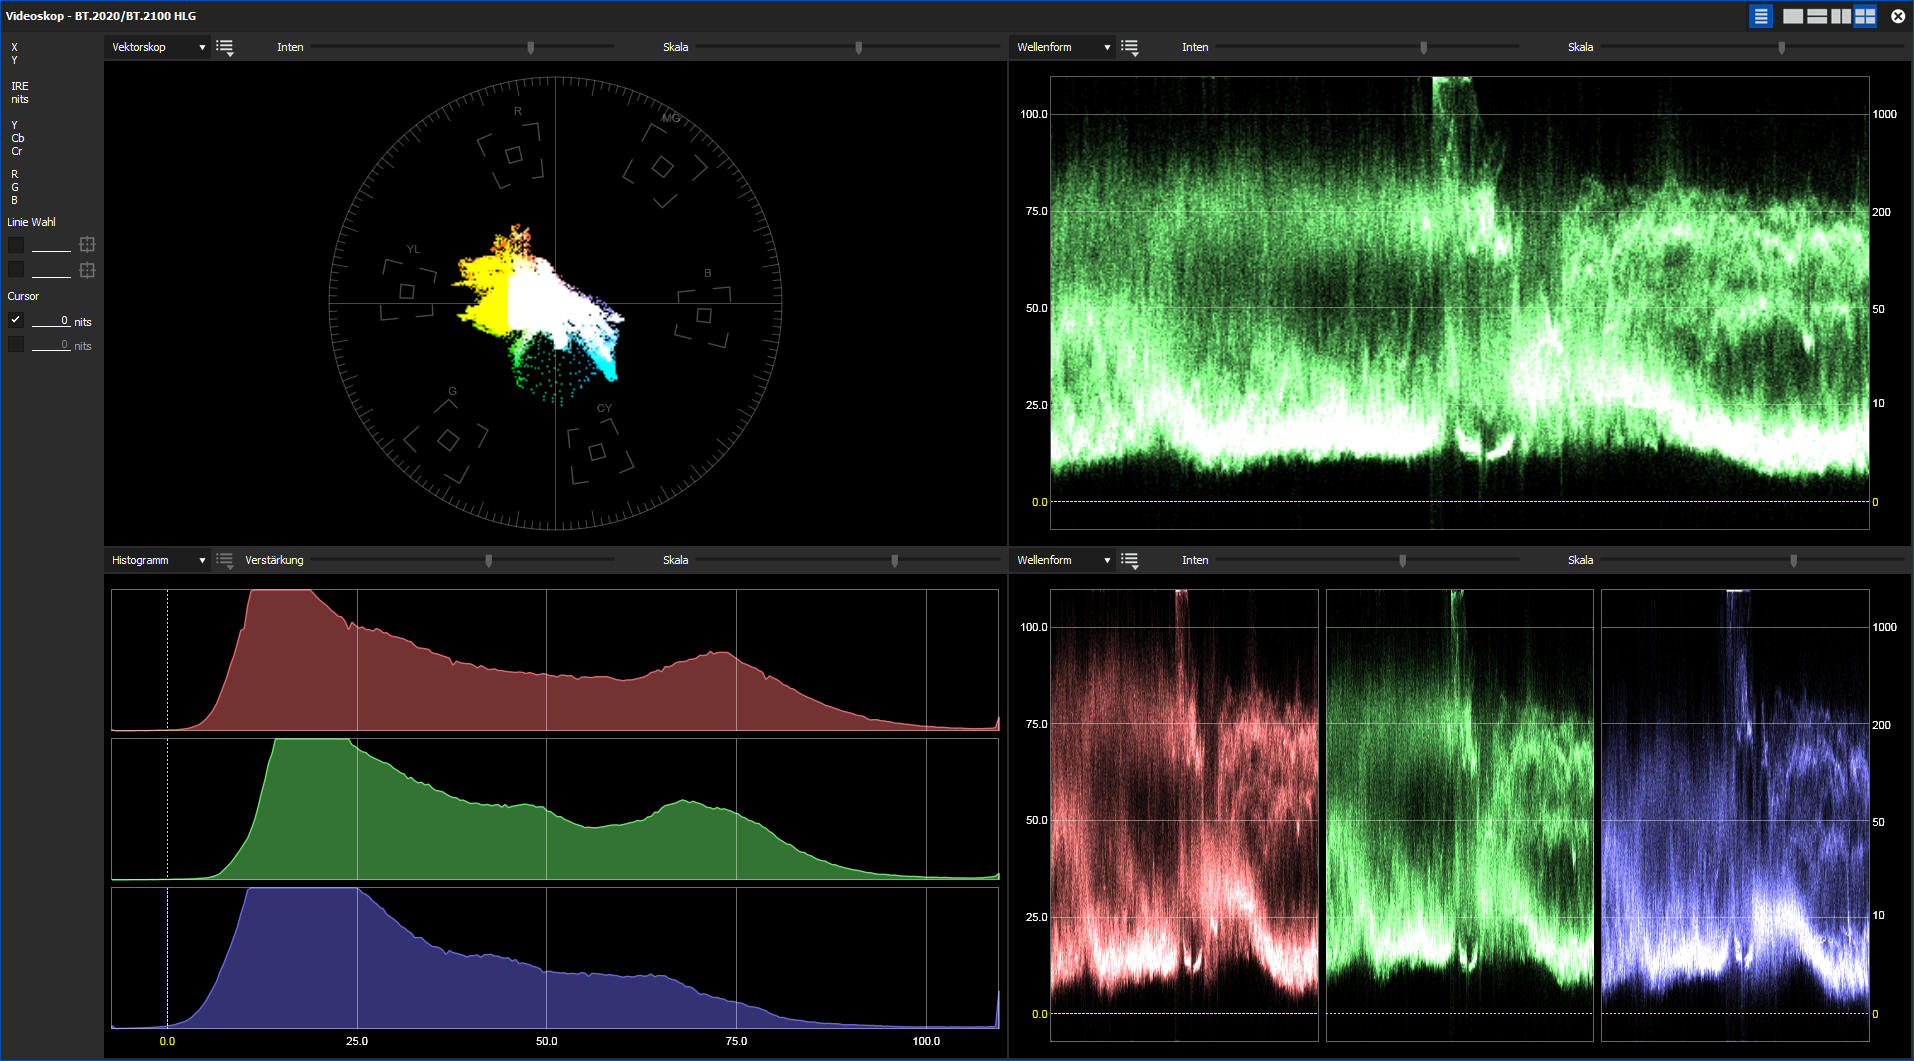Open the lower Wellenform scope type dropdown
The height and width of the screenshot is (1061, 1914).
click(1062, 560)
